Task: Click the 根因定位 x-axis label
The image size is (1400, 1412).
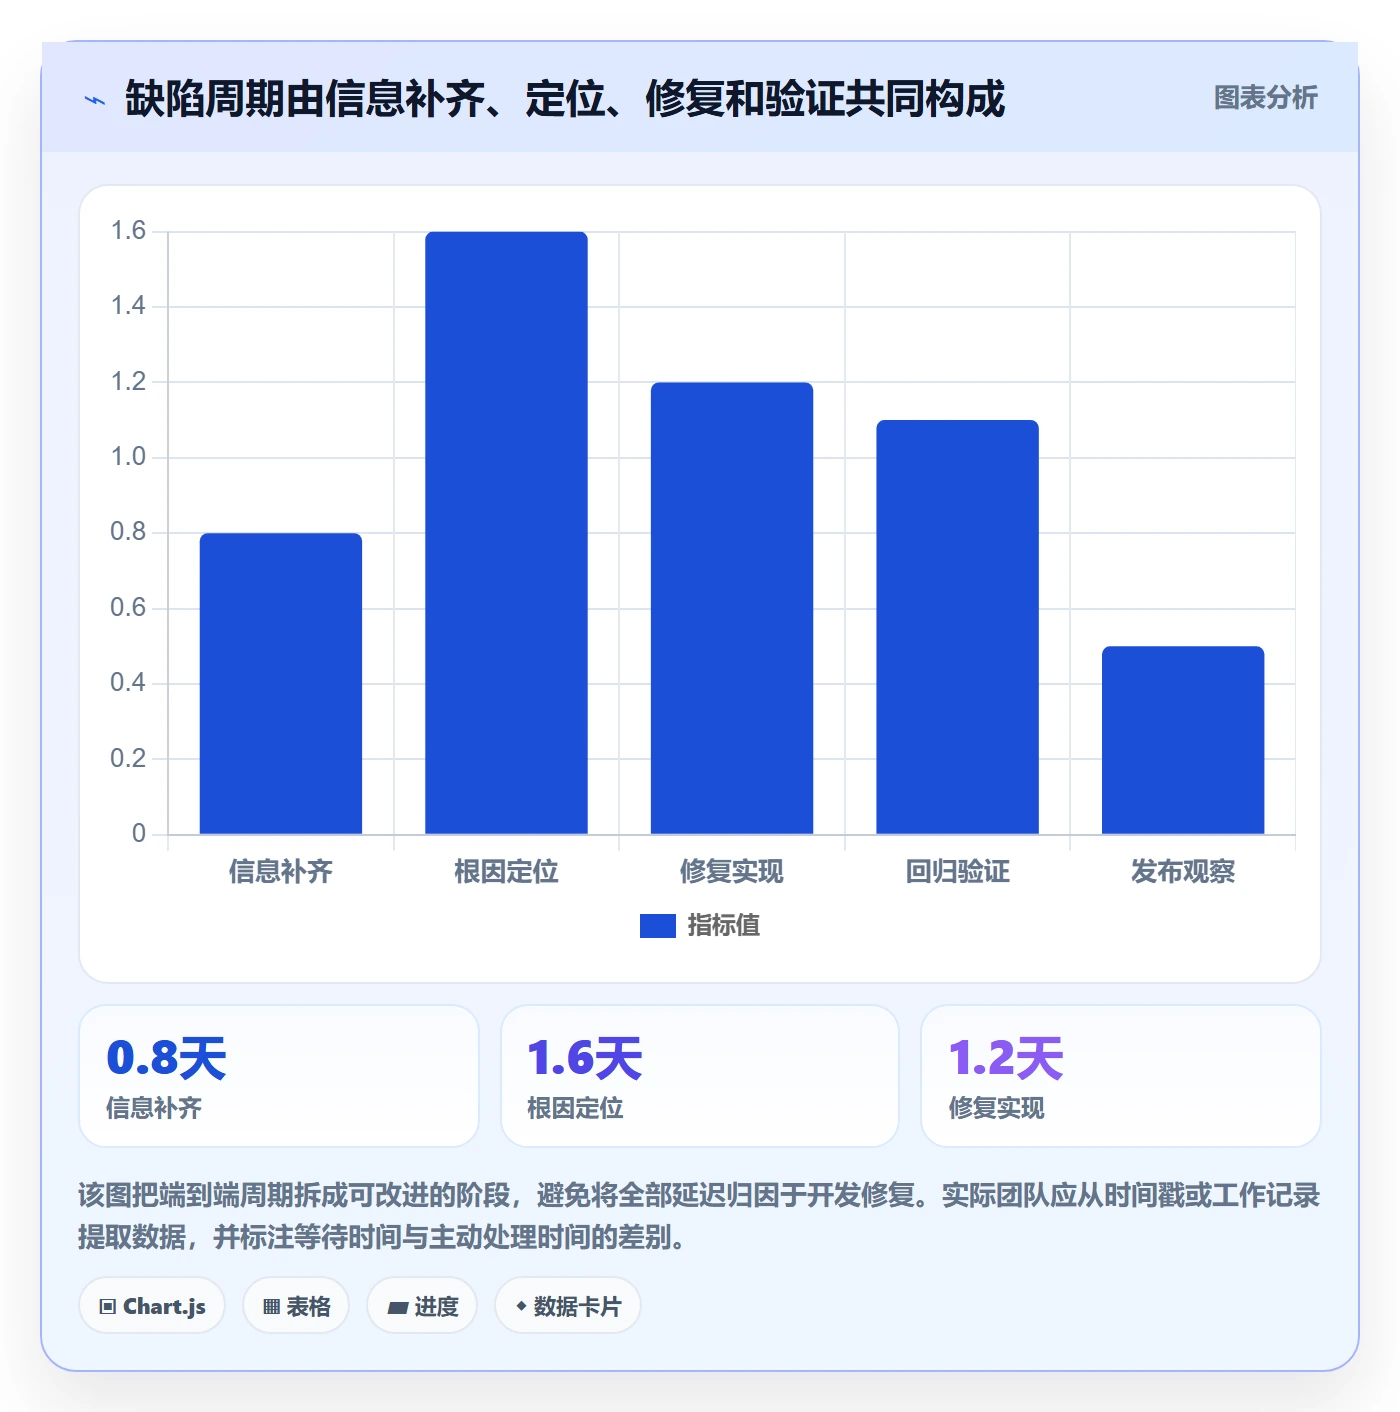Action: (506, 872)
